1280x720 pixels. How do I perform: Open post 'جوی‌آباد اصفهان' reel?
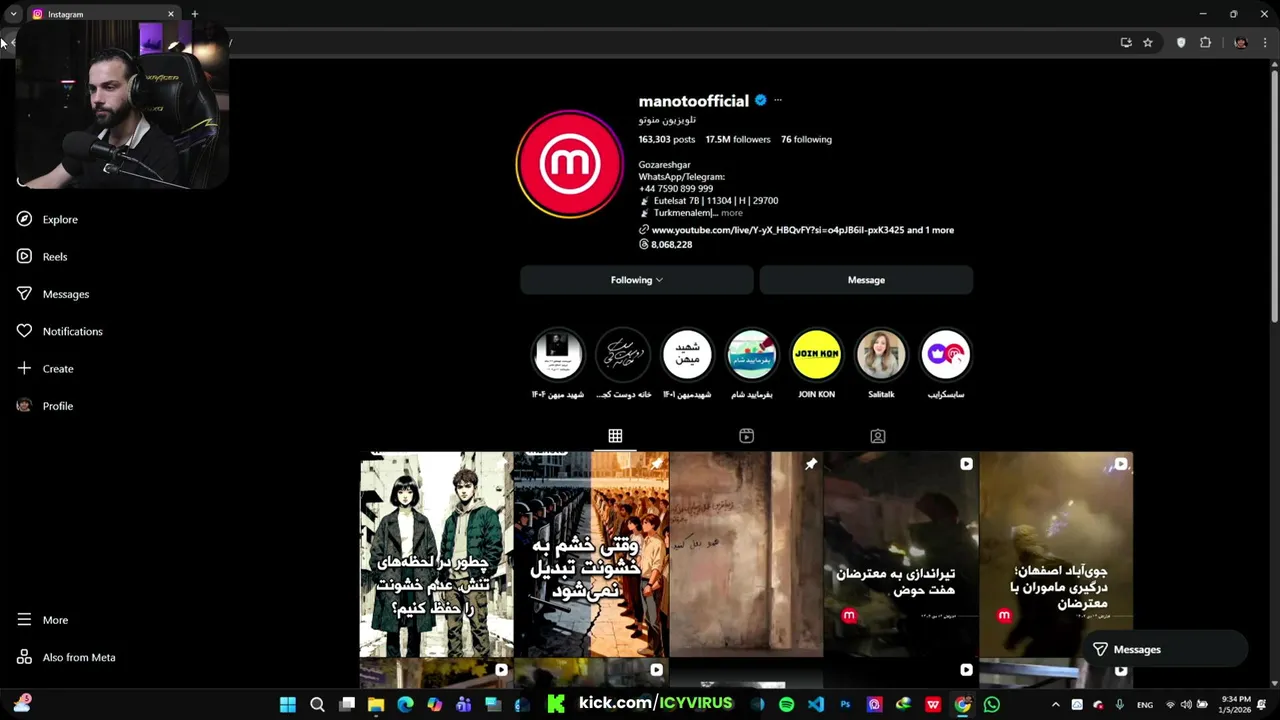point(1056,554)
